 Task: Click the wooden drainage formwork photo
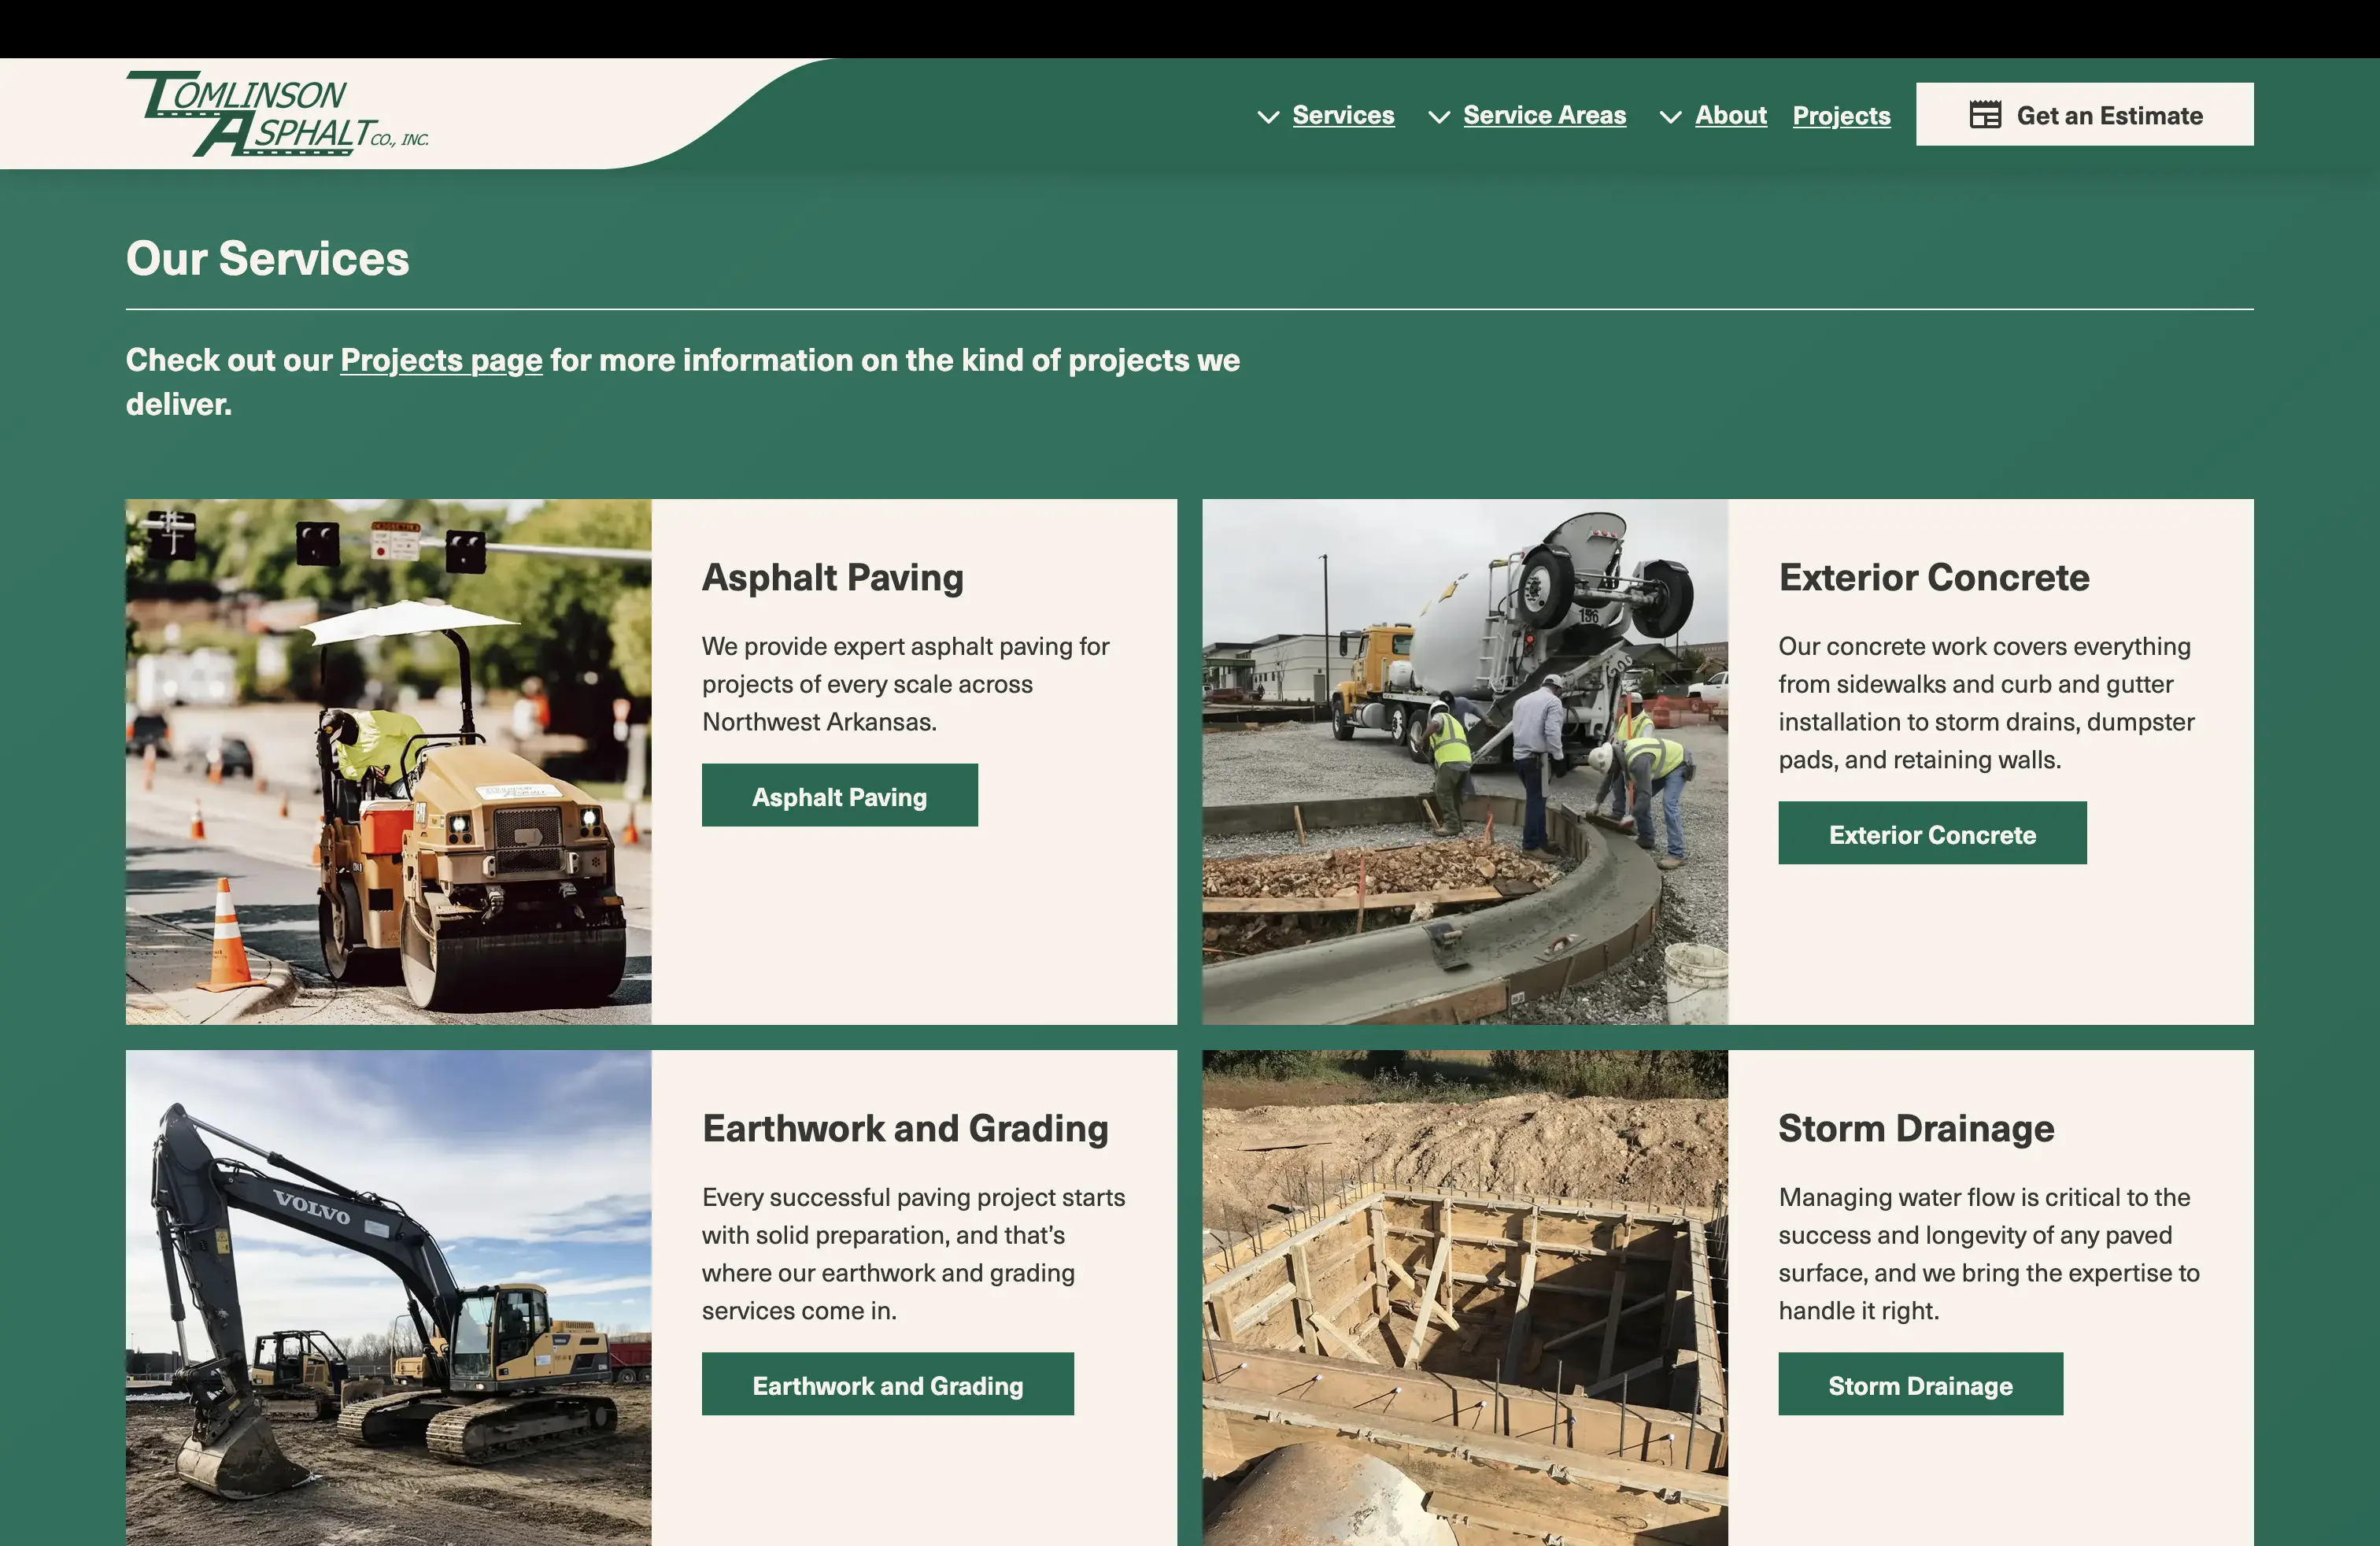pyautogui.click(x=1464, y=1298)
